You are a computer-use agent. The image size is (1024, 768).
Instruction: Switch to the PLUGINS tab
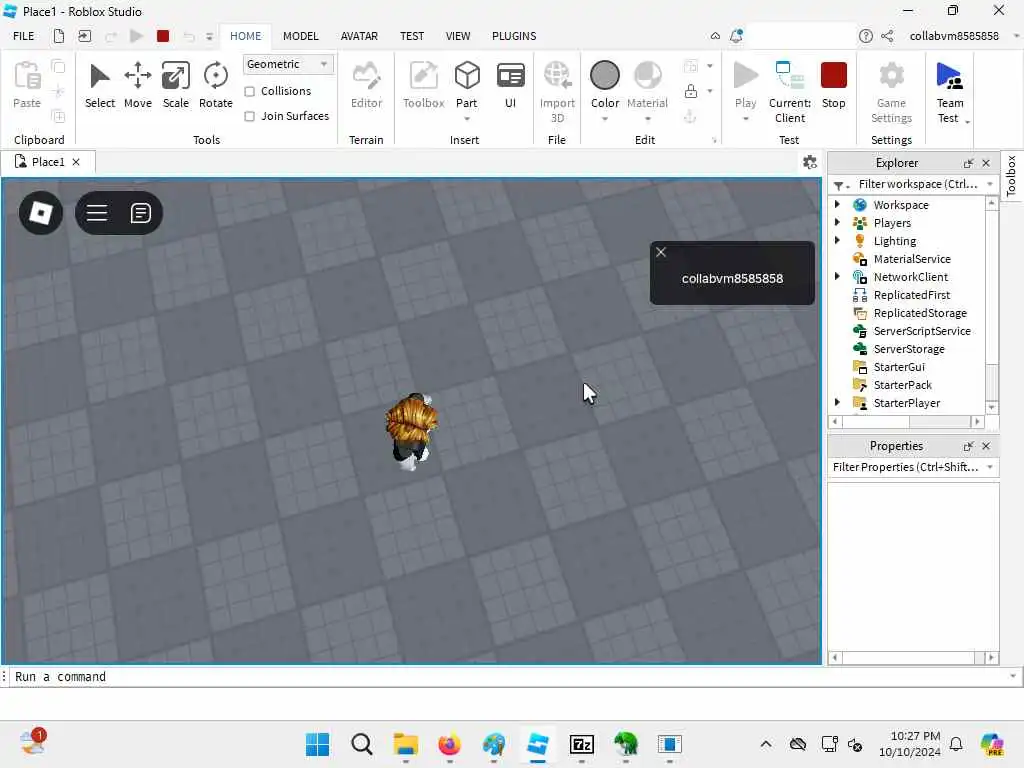point(514,36)
